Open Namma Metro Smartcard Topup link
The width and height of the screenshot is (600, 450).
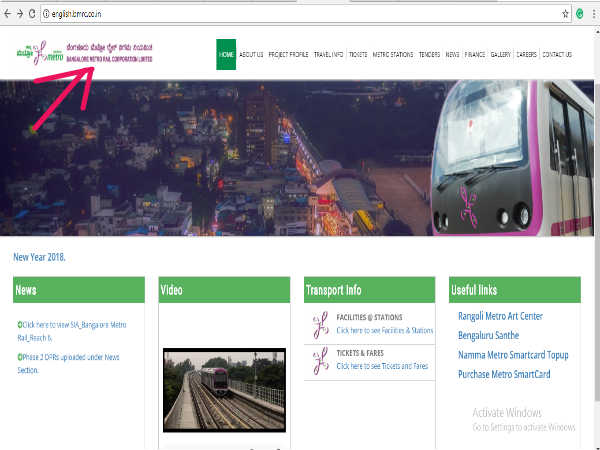pyautogui.click(x=513, y=355)
